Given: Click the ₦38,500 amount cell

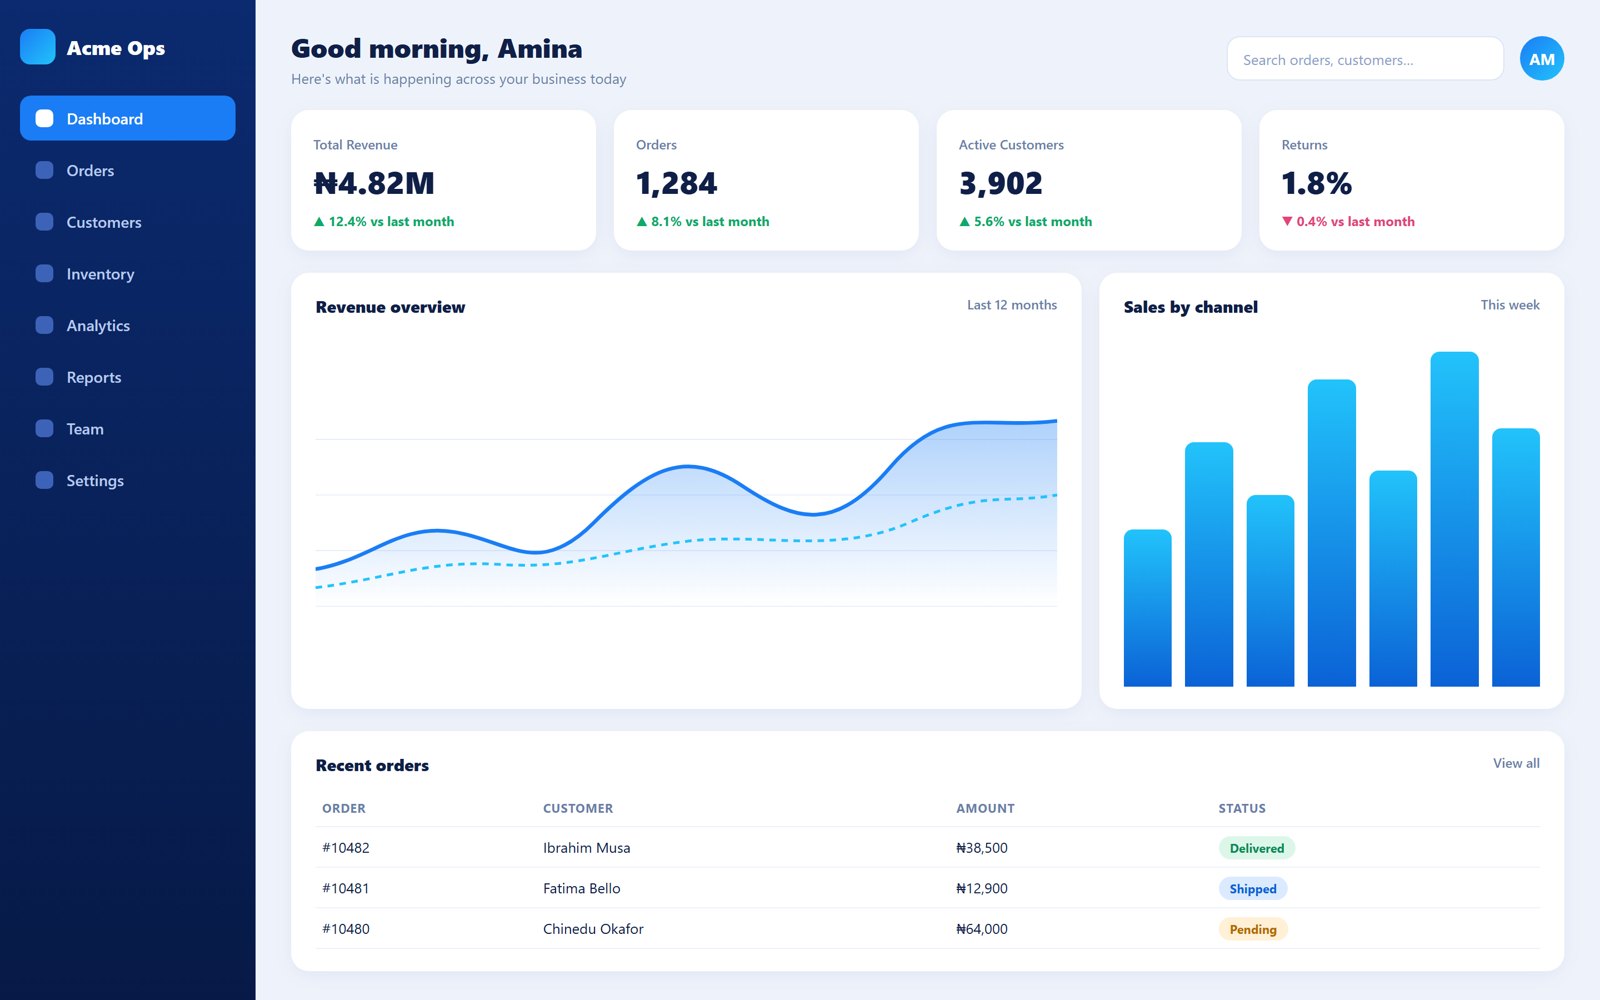Looking at the screenshot, I should tap(982, 848).
